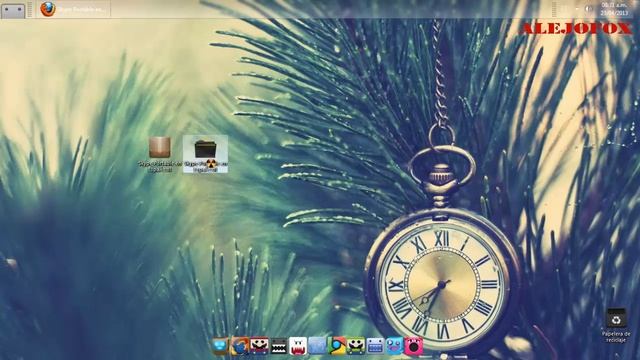Launch Firefox from the bottom dock
This screenshot has height=360, width=640.
pos(240,346)
